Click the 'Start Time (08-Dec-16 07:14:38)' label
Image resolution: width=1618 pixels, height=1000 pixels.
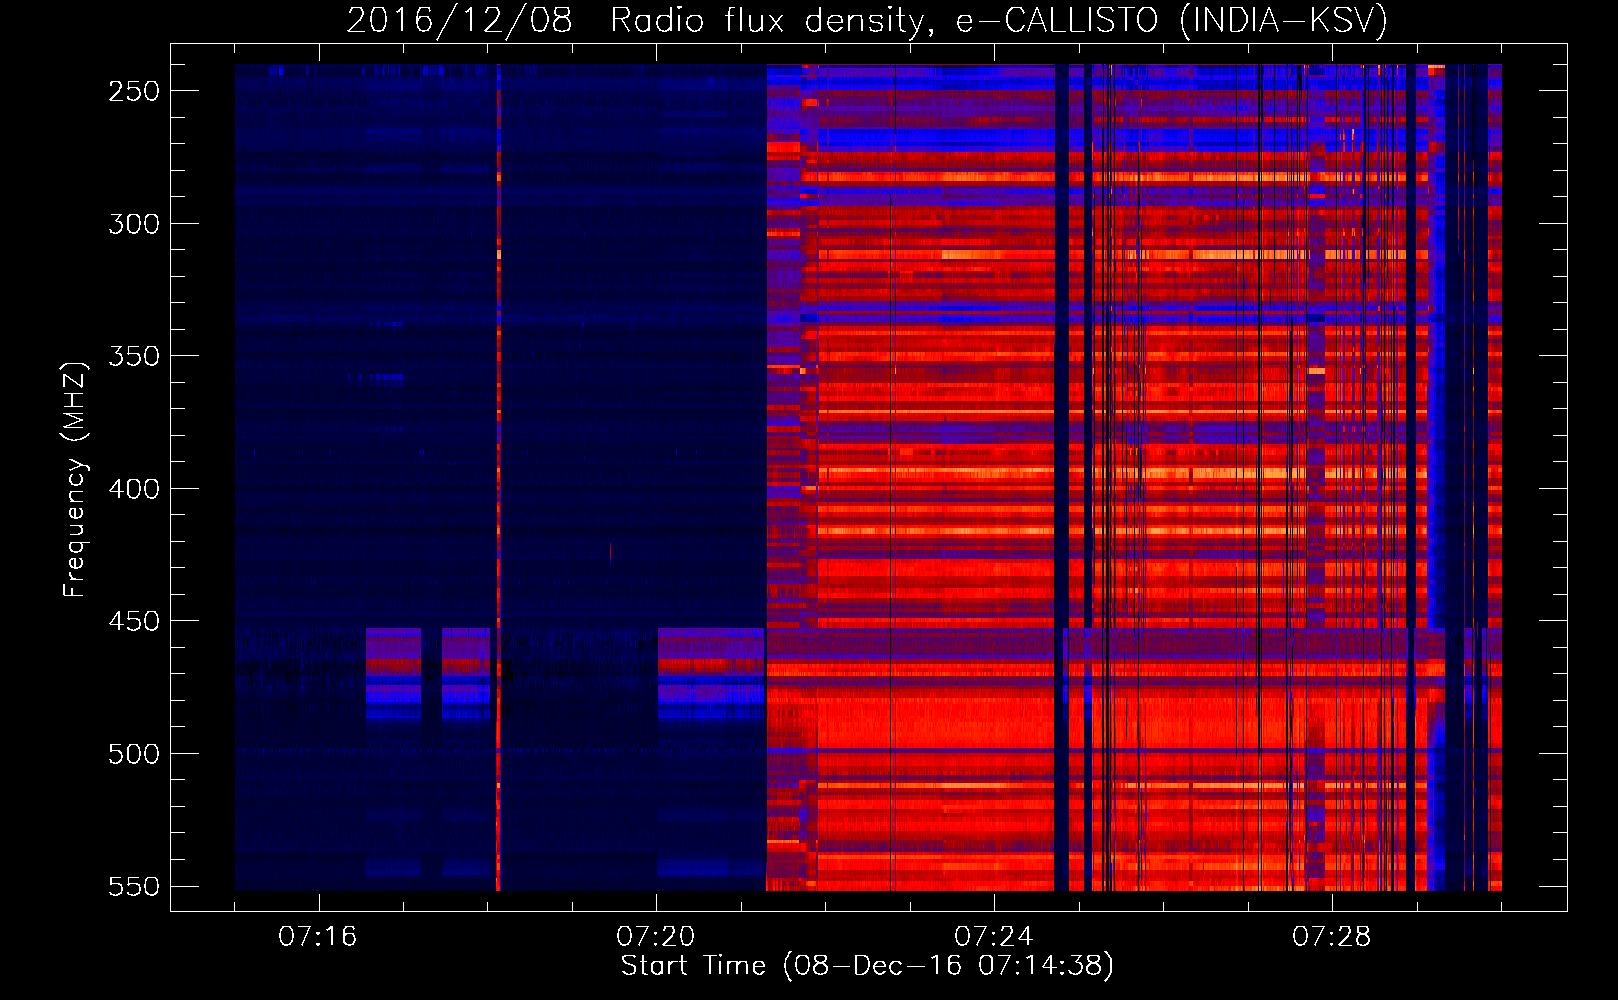click(867, 966)
